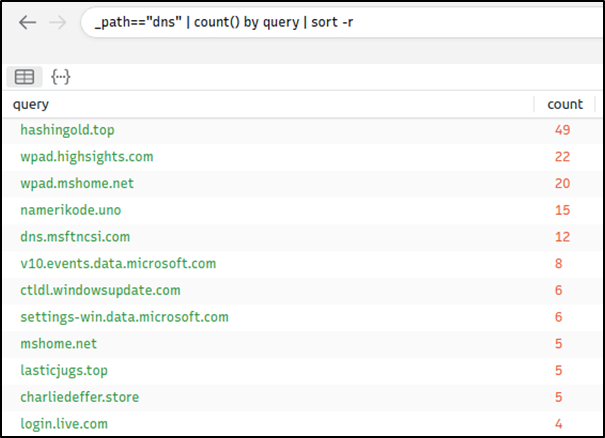The height and width of the screenshot is (438, 605).
Task: Click the count value 49
Action: pos(562,130)
